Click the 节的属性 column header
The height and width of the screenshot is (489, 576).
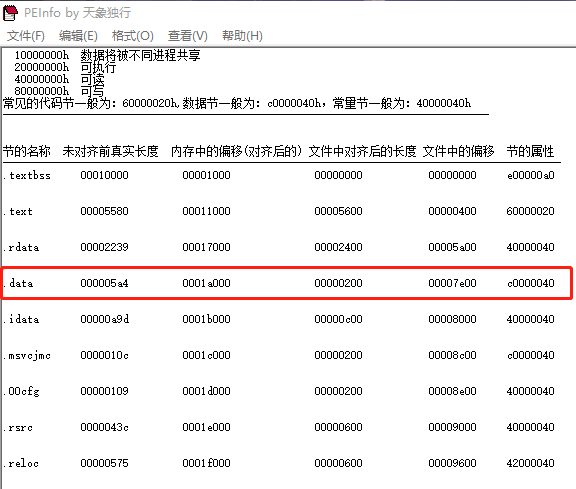530,151
